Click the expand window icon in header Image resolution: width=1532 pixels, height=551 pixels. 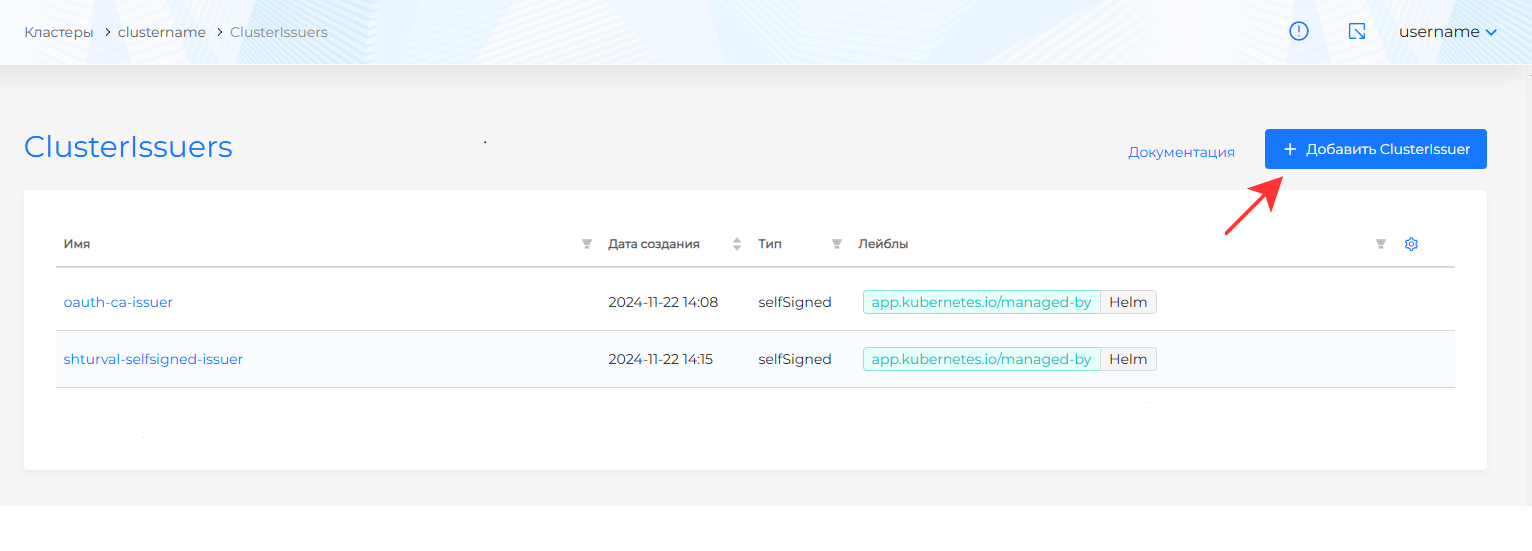1357,32
